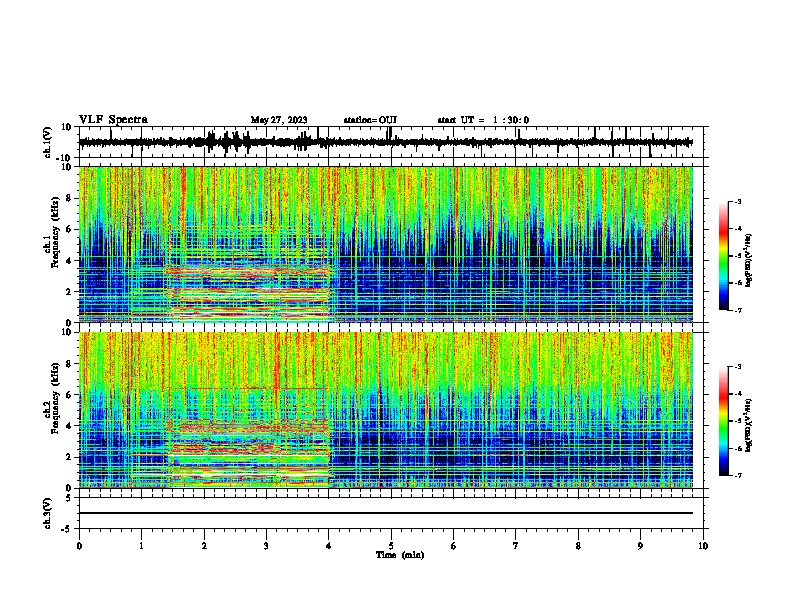Click the 'Time (min)' axis label

(400, 555)
